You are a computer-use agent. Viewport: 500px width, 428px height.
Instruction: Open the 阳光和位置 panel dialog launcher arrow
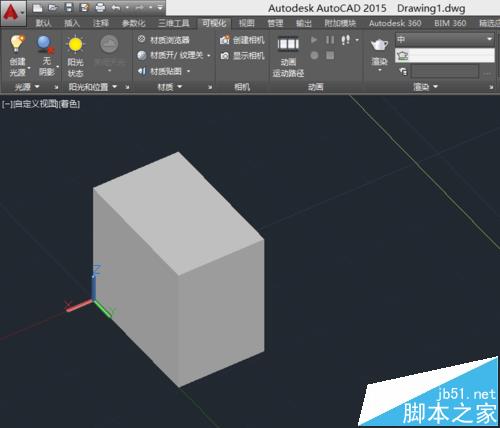tap(127, 87)
